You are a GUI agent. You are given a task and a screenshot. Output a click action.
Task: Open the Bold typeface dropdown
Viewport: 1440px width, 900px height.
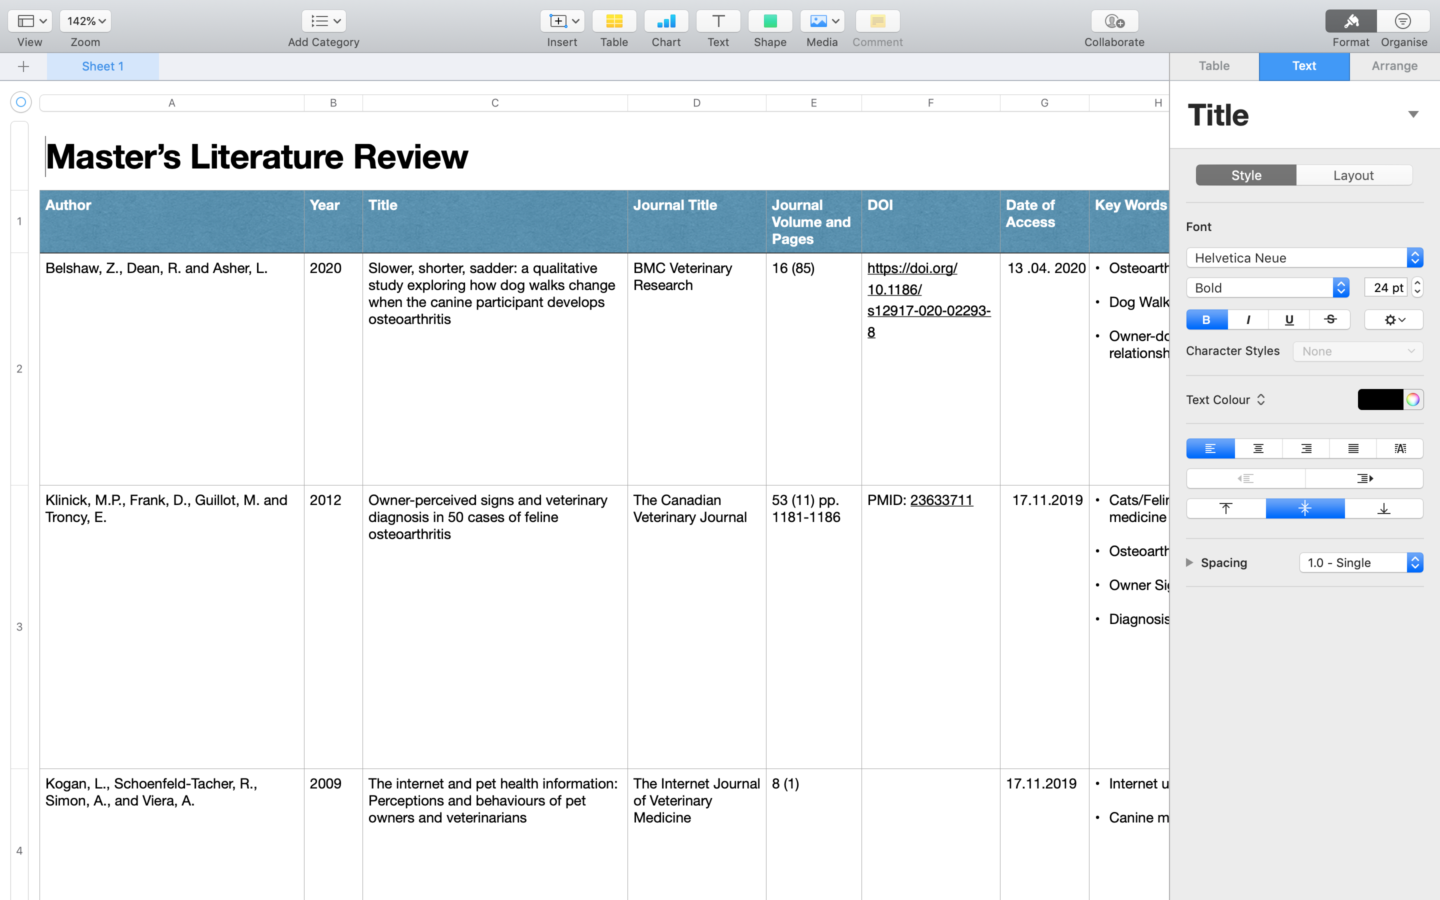point(1268,288)
